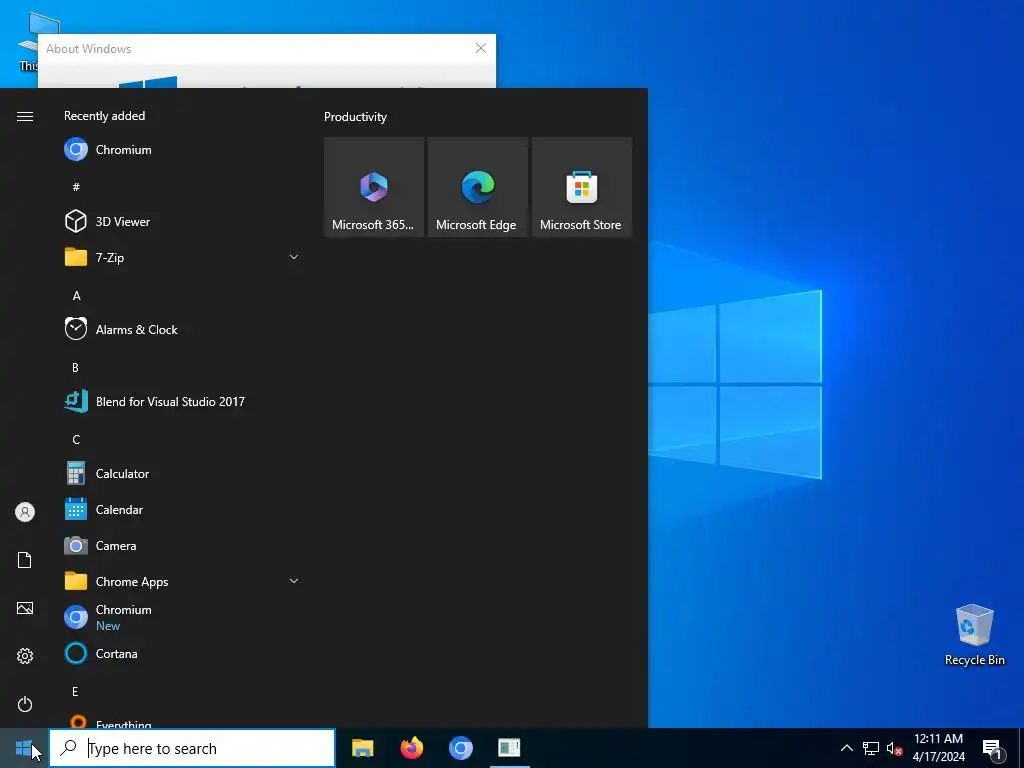Click the letter B group header
Screen dimensions: 1024x768
[x=75, y=368]
